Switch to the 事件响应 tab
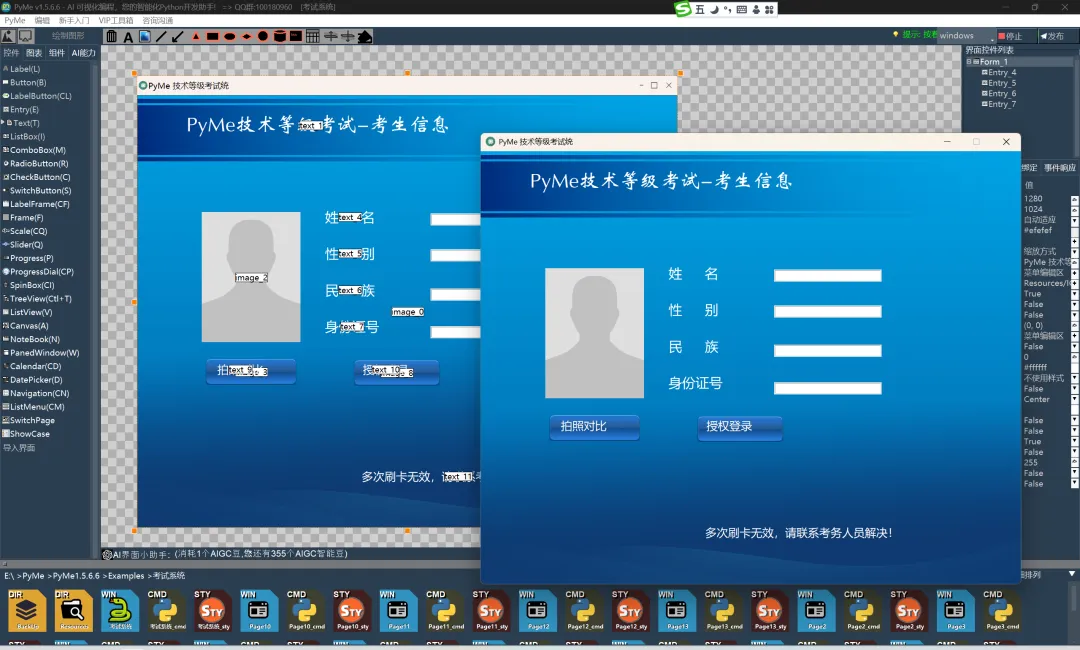This screenshot has width=1080, height=650. click(1059, 168)
